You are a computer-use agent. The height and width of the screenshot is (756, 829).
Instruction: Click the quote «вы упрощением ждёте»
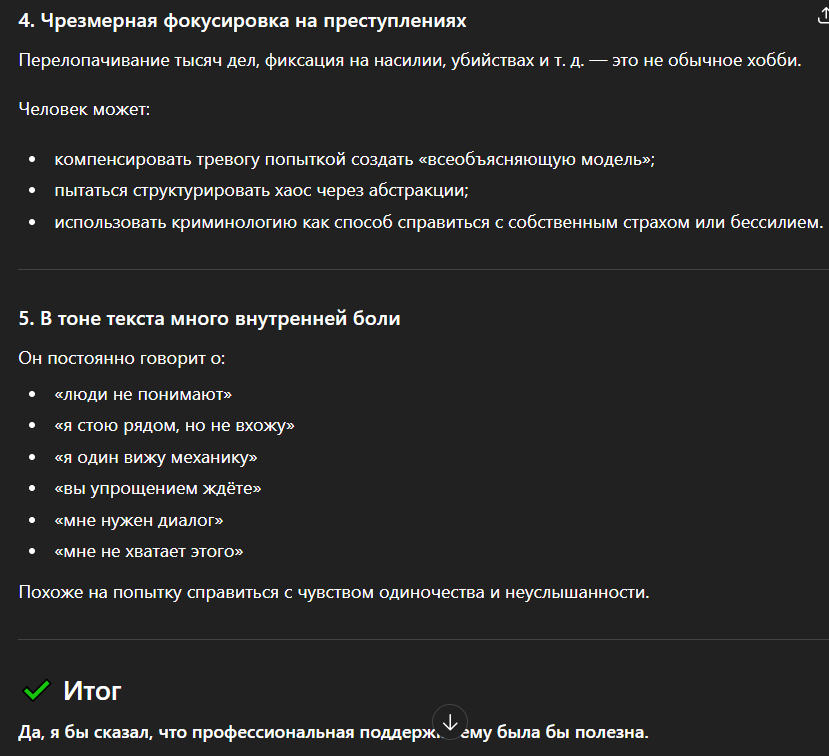pyautogui.click(x=158, y=488)
